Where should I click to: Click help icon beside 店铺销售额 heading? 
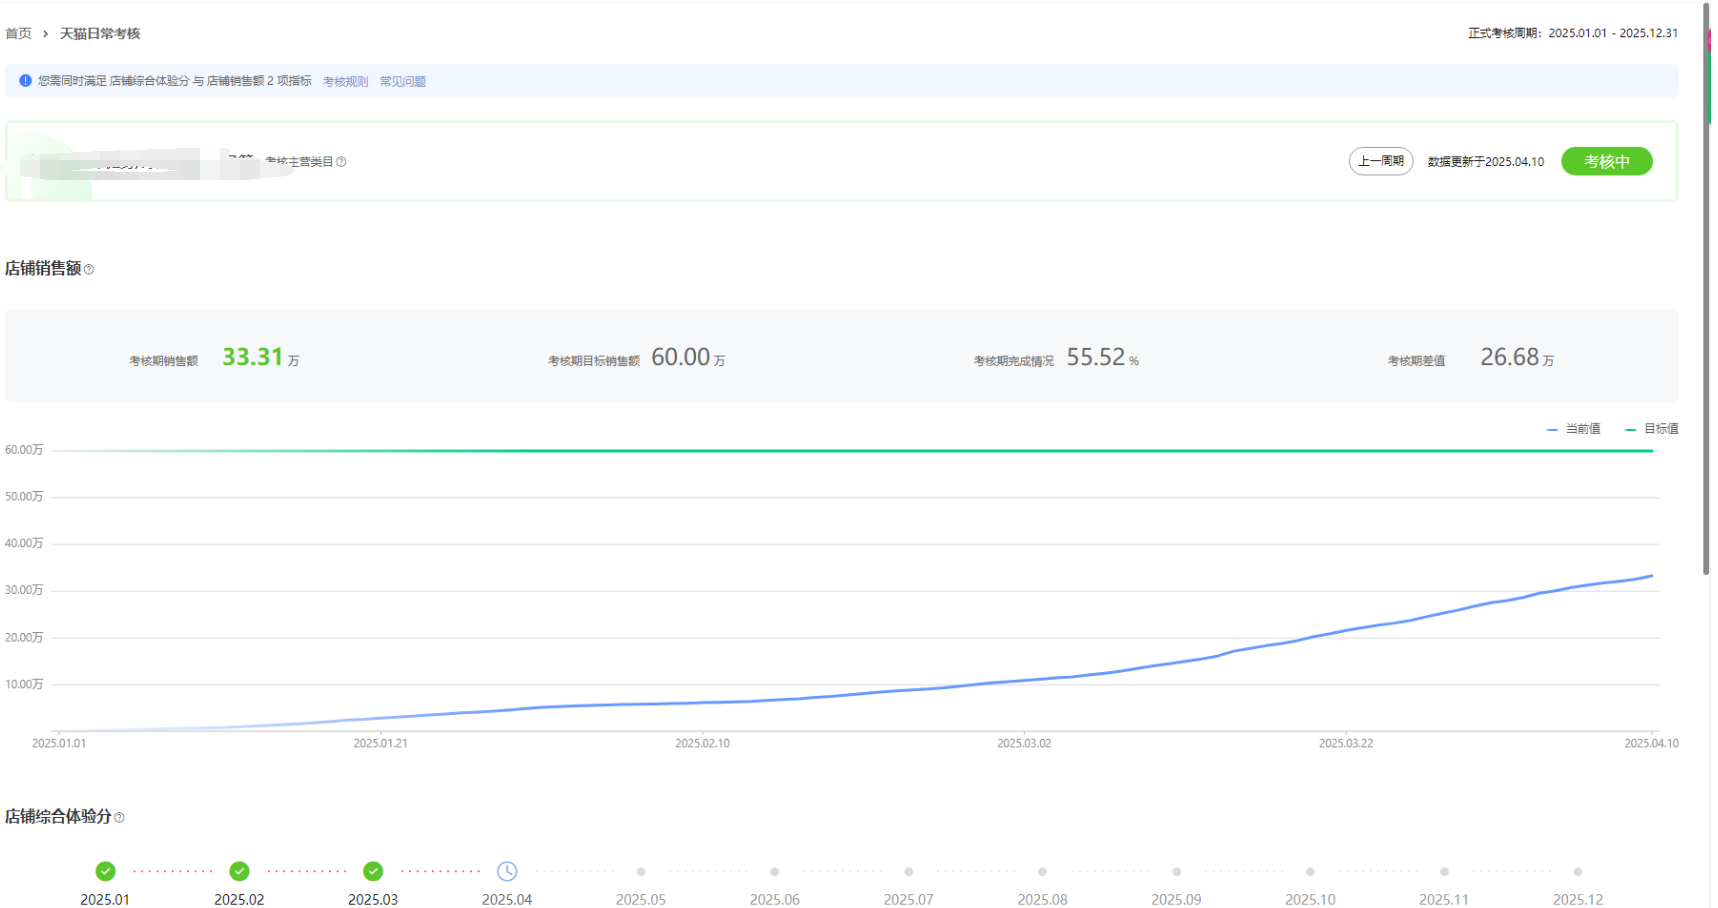click(89, 269)
